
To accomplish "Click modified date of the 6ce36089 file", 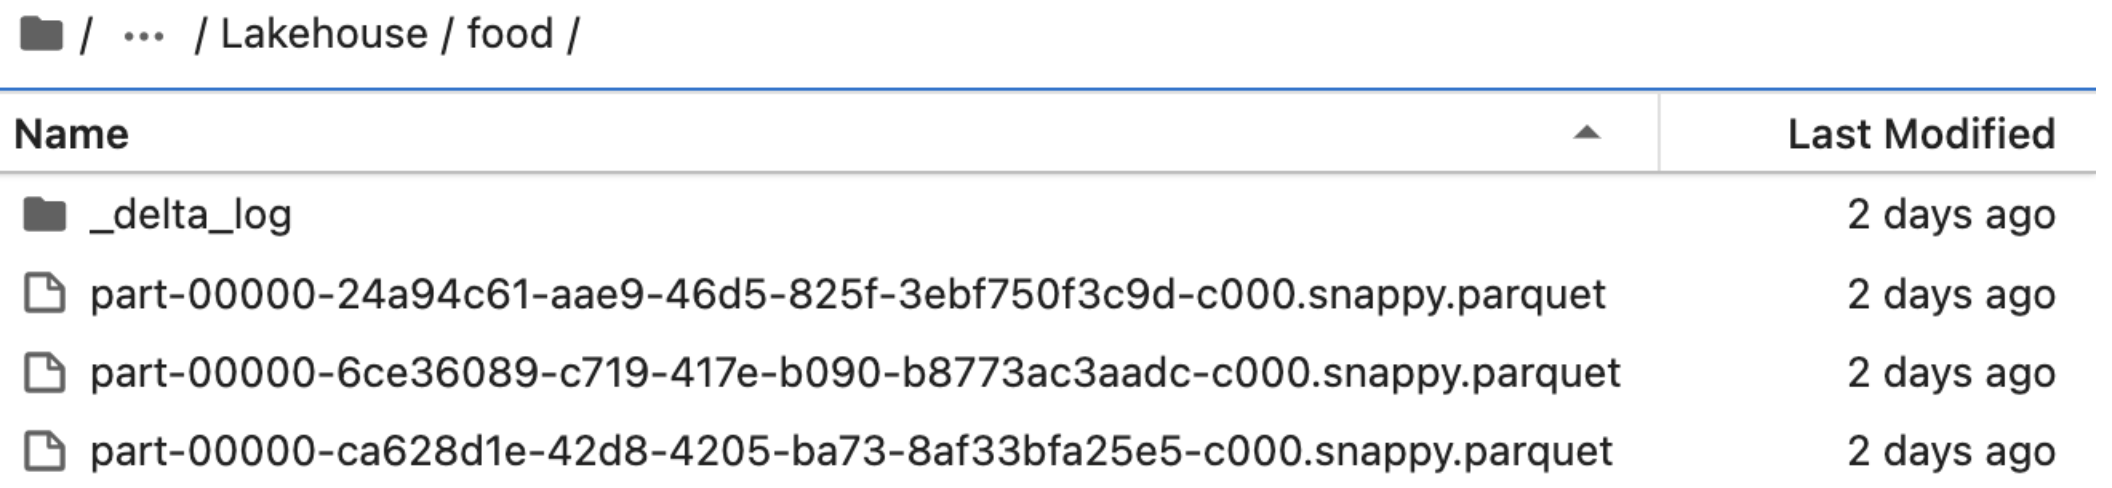I will 1950,373.
